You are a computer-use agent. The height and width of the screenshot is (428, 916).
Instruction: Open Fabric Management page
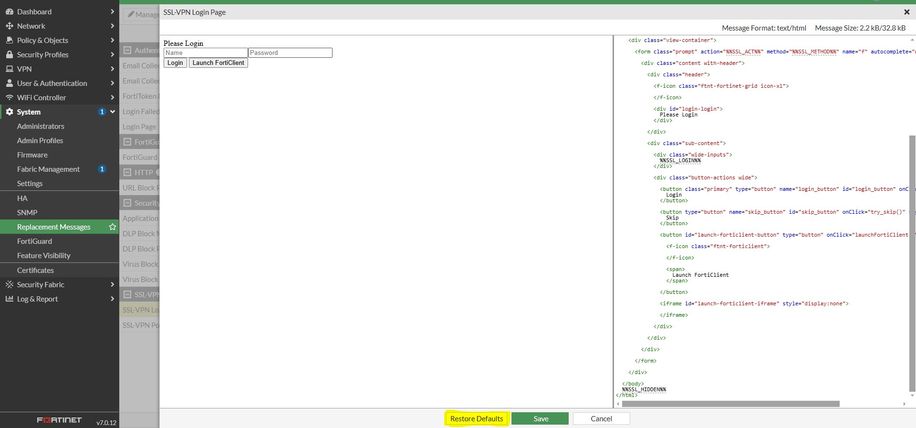coord(48,169)
